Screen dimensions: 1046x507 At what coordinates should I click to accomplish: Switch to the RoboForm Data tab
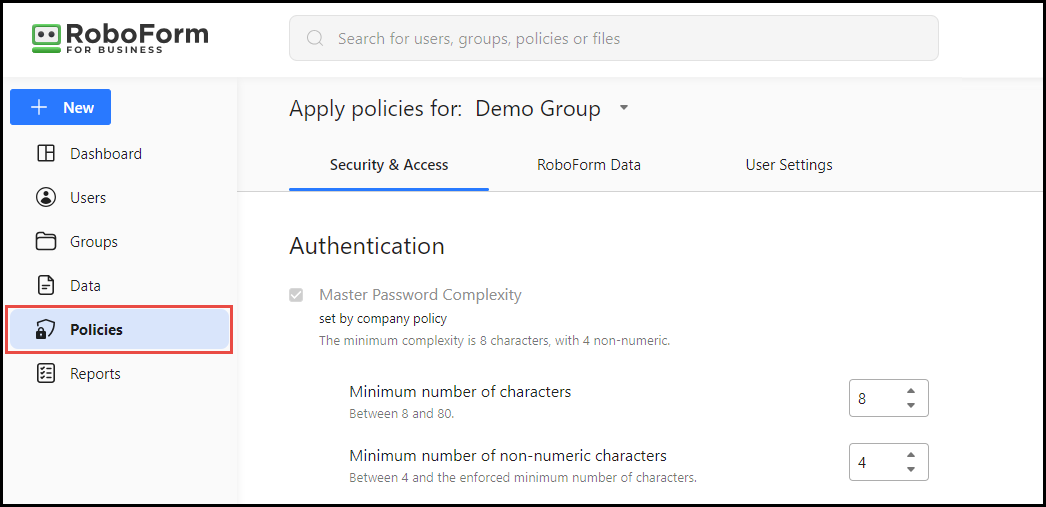click(x=589, y=165)
